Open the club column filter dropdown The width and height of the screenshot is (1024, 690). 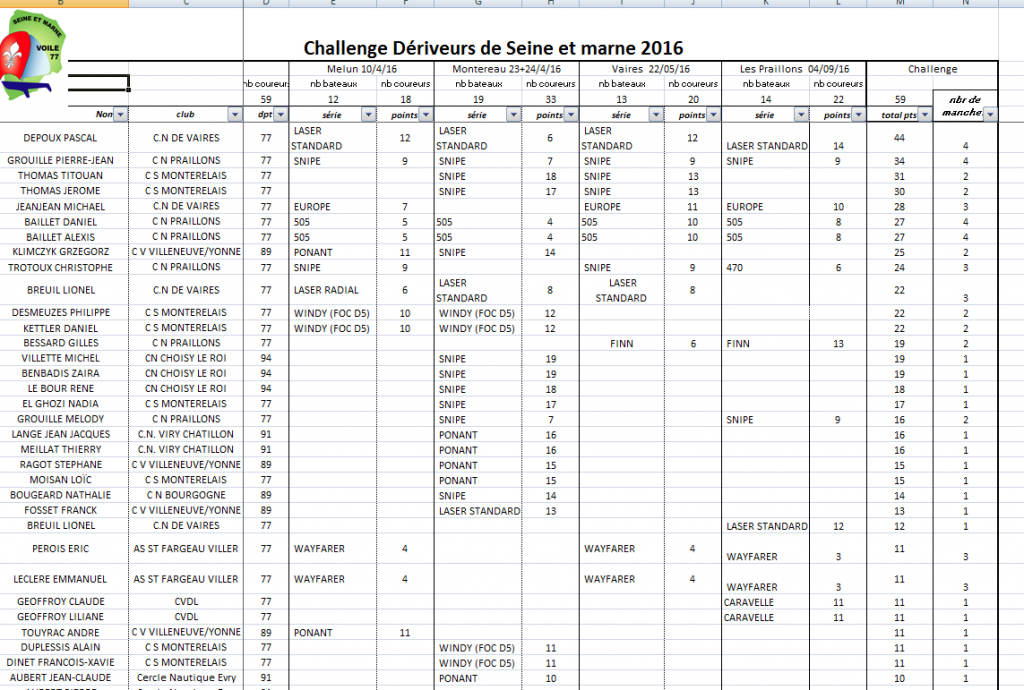(235, 114)
